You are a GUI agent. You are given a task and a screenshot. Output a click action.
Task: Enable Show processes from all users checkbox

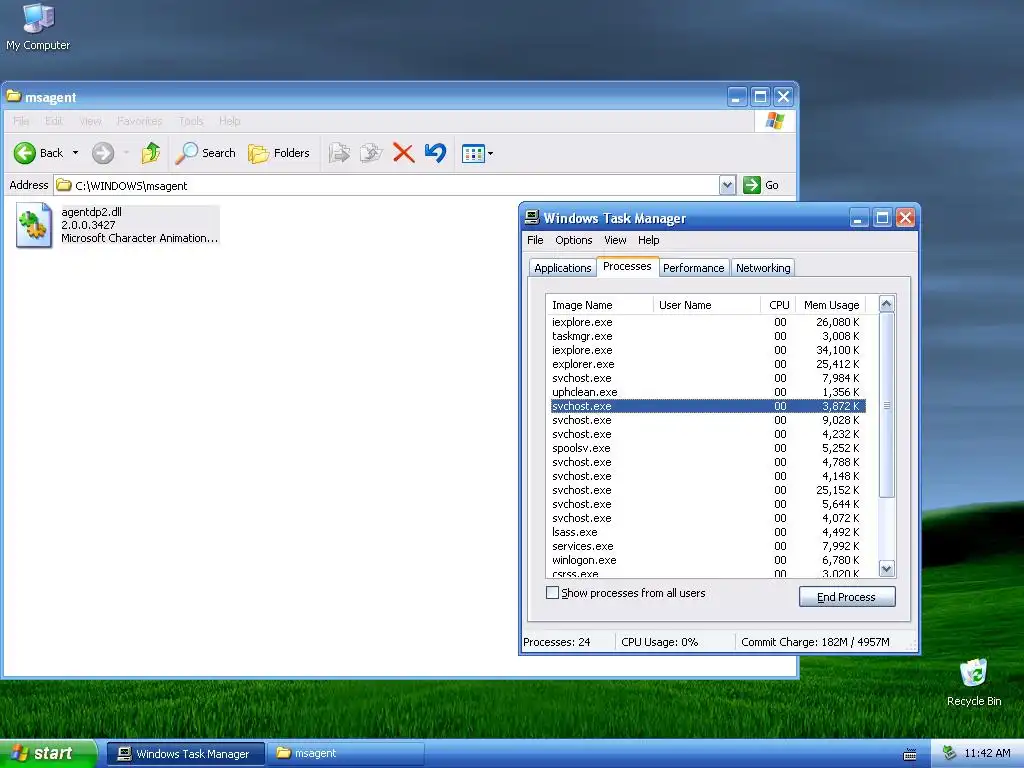[552, 592]
